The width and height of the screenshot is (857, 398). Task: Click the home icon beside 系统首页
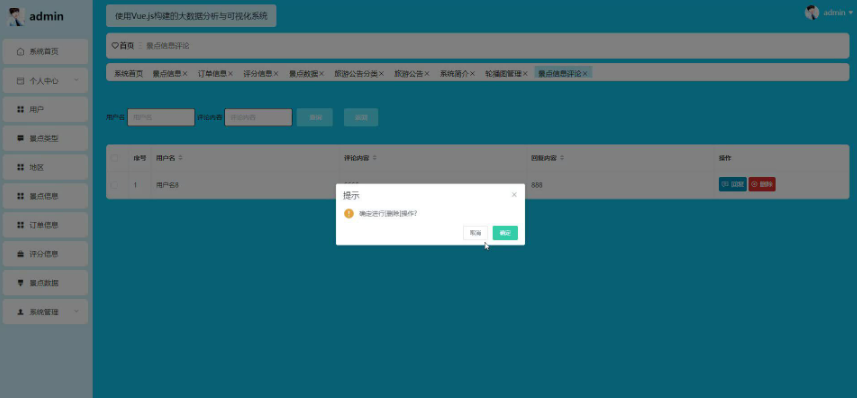[21, 51]
